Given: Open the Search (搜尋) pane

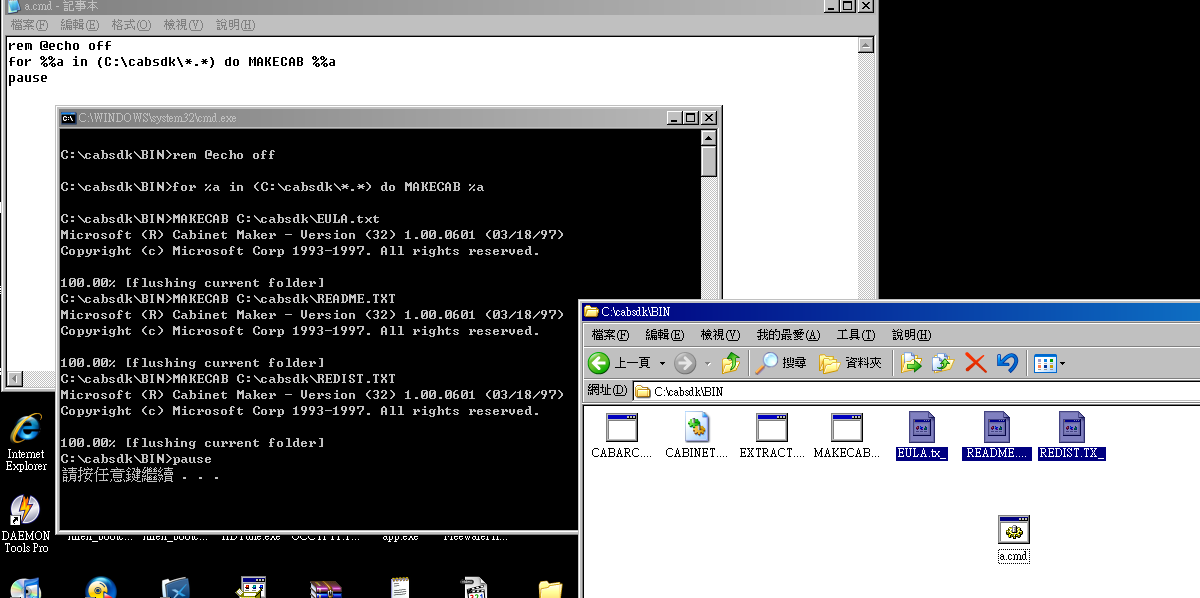Looking at the screenshot, I should pyautogui.click(x=782, y=363).
